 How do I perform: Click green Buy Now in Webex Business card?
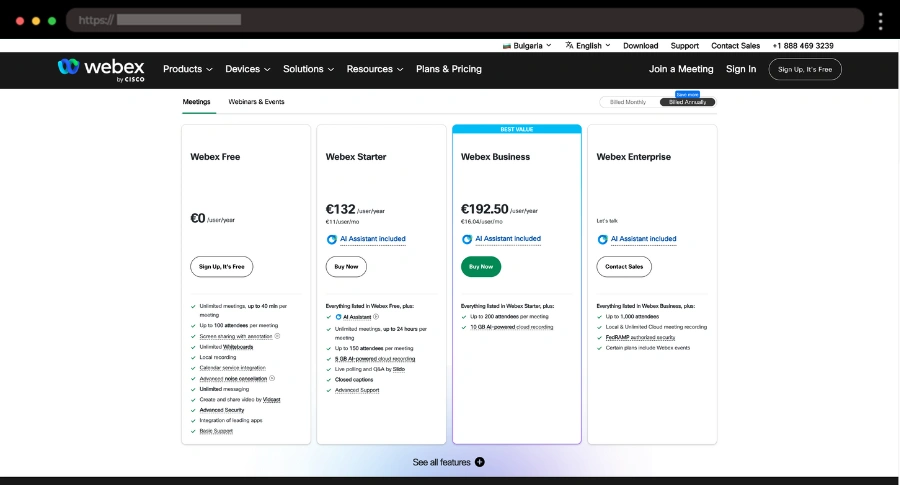tap(481, 267)
